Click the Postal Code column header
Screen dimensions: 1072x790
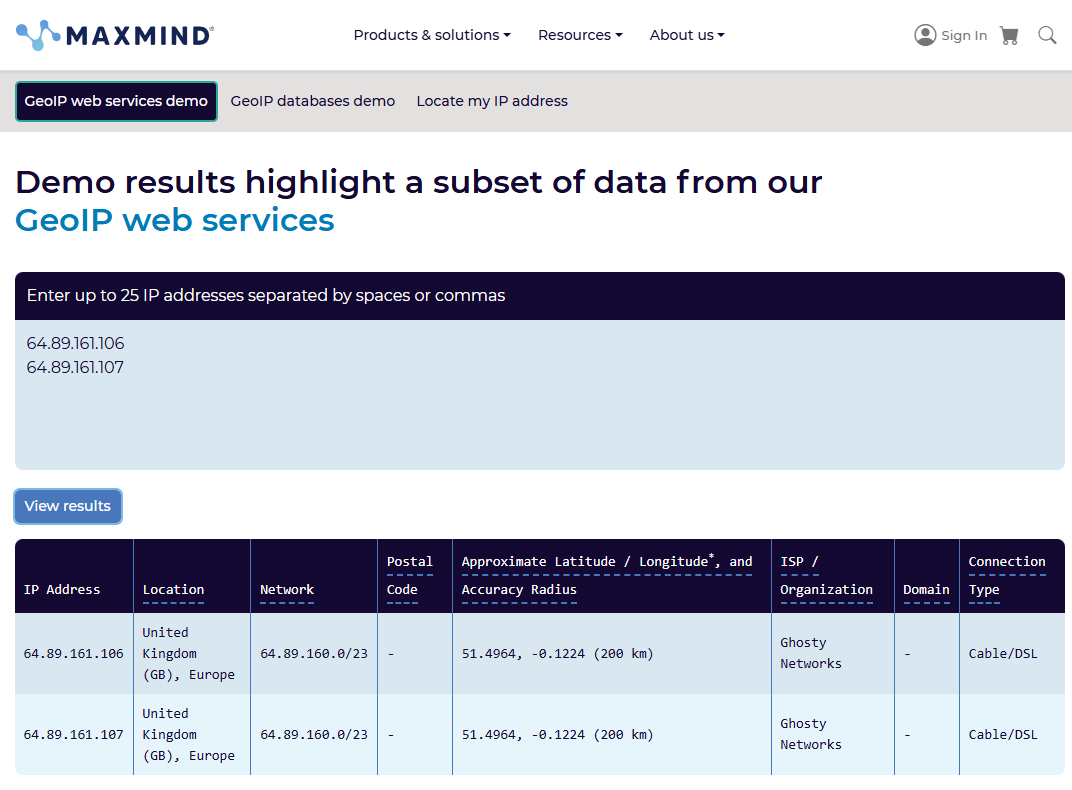click(410, 576)
